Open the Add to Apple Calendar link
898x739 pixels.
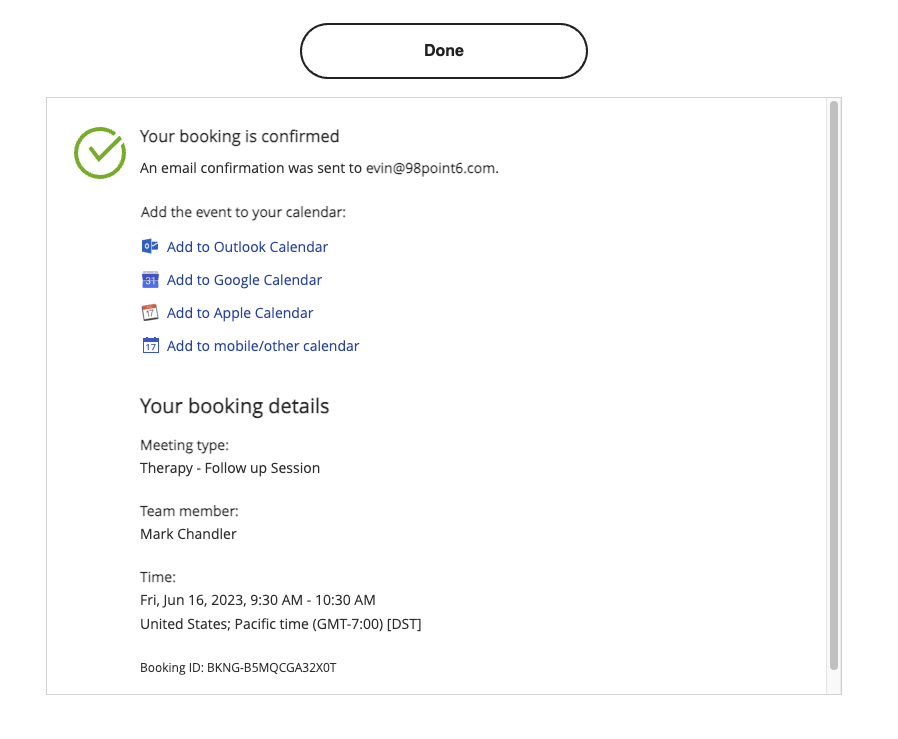[x=240, y=313]
